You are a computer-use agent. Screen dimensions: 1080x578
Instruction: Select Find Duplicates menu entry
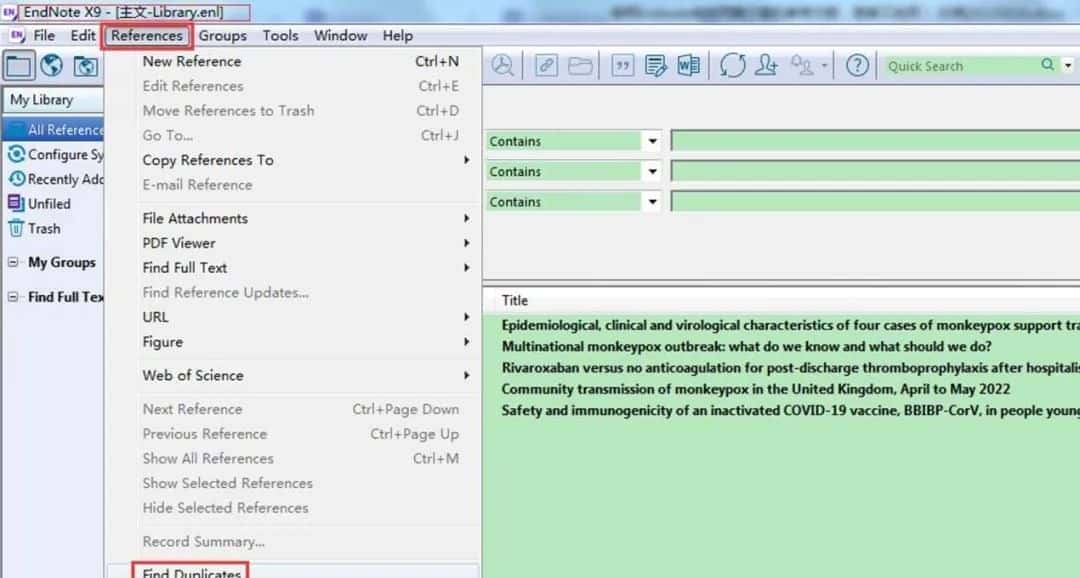pos(192,572)
